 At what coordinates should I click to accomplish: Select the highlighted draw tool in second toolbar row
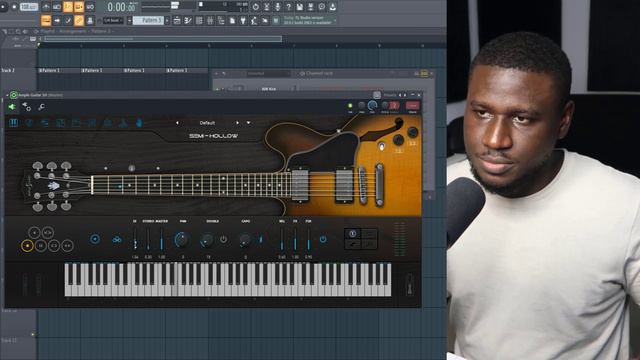79,20
